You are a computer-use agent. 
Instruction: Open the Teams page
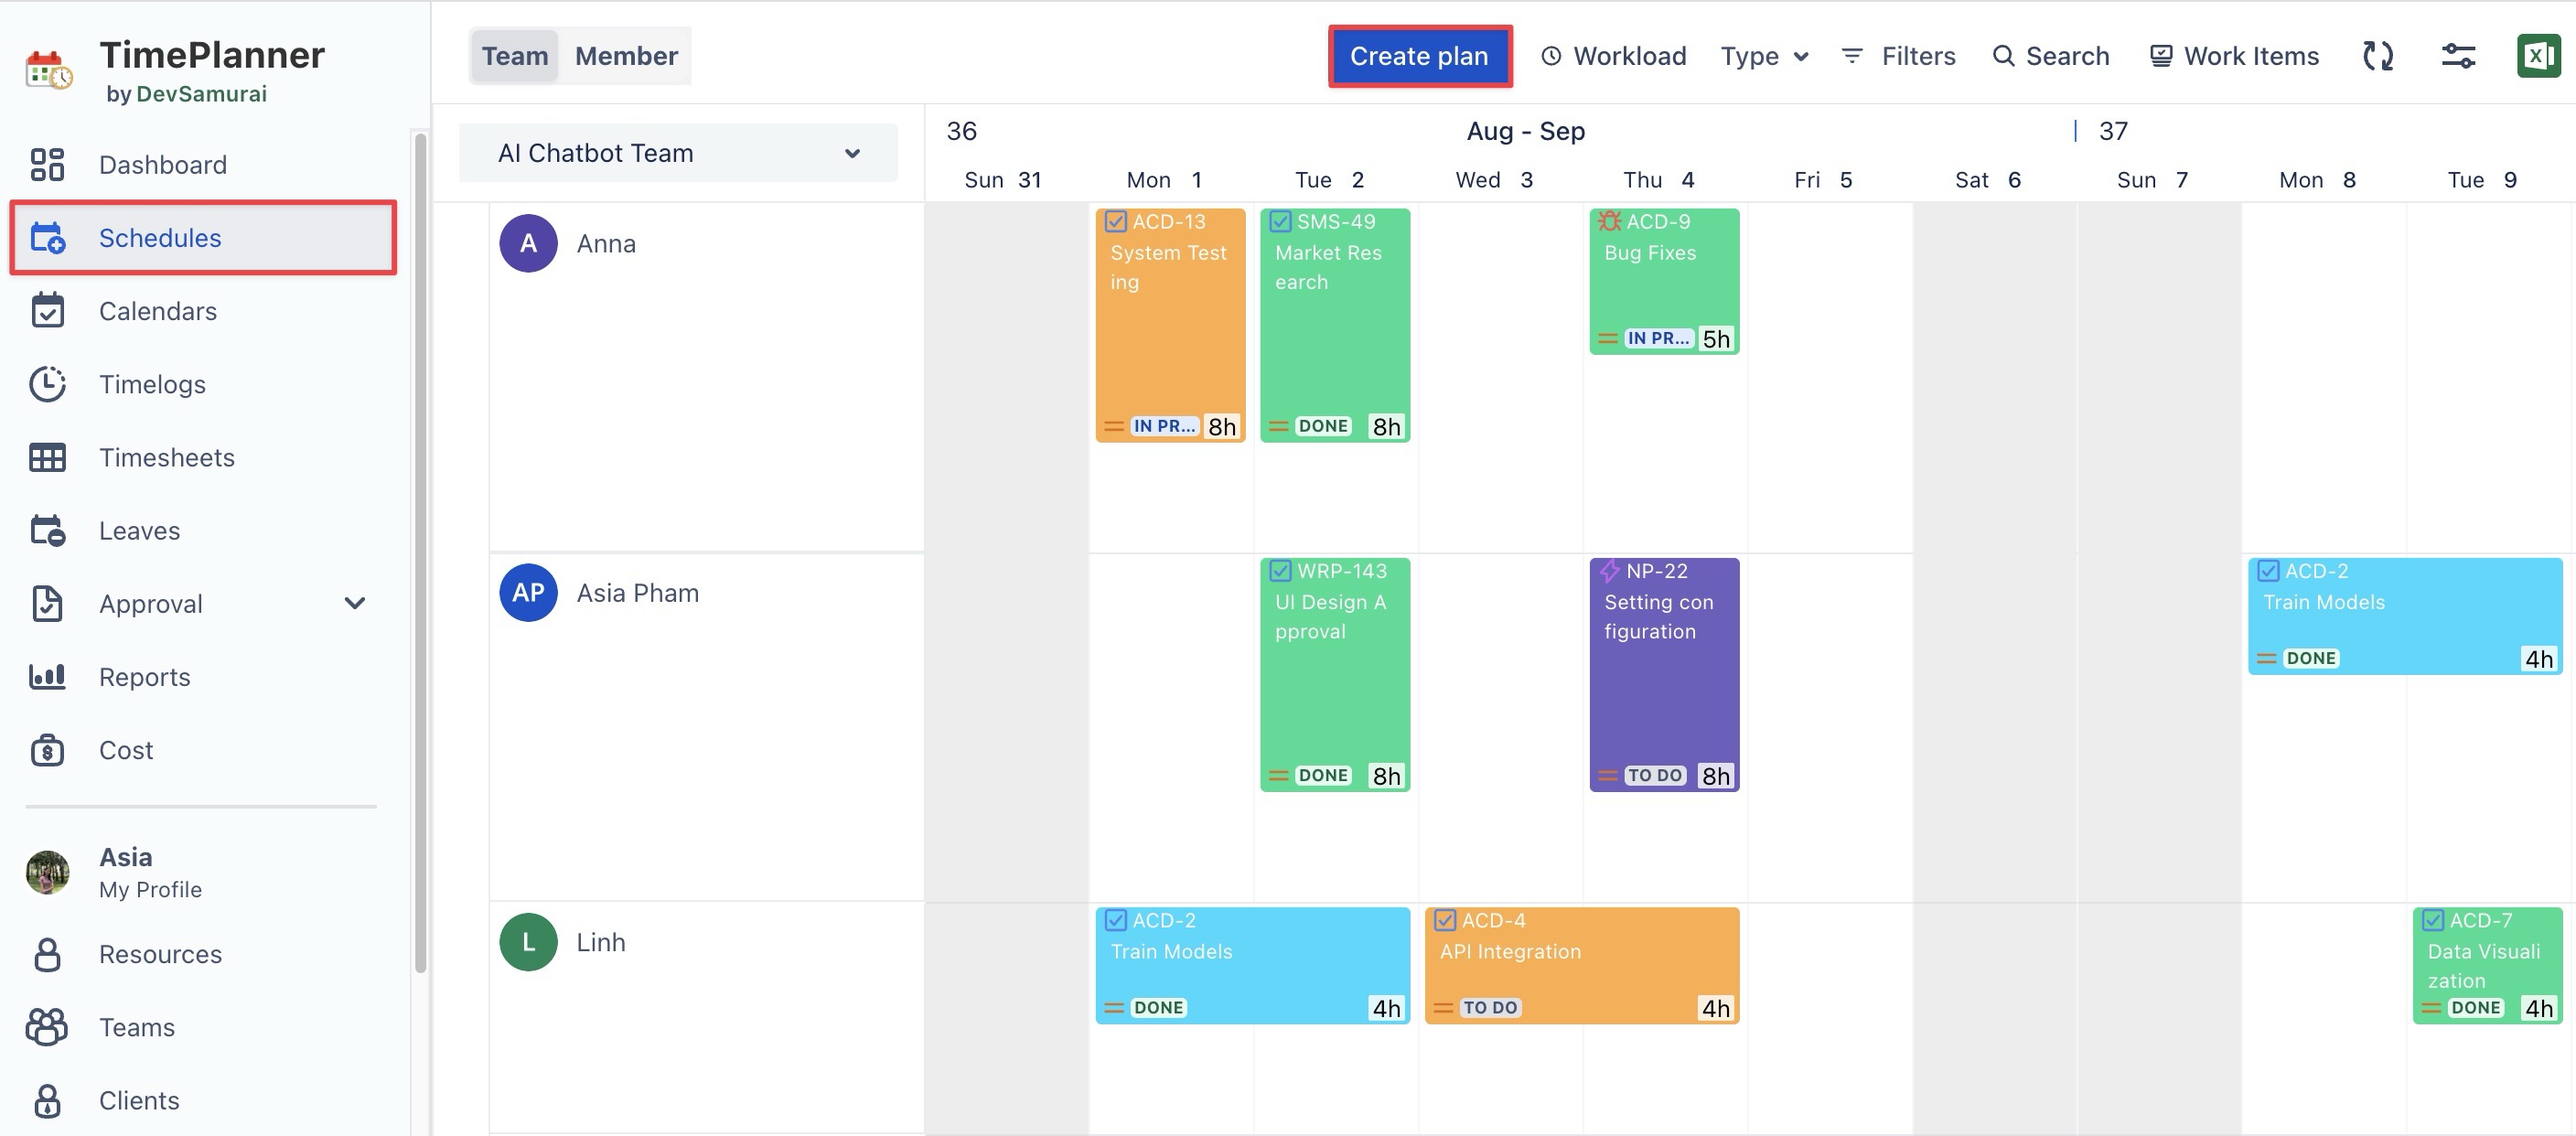click(136, 1027)
